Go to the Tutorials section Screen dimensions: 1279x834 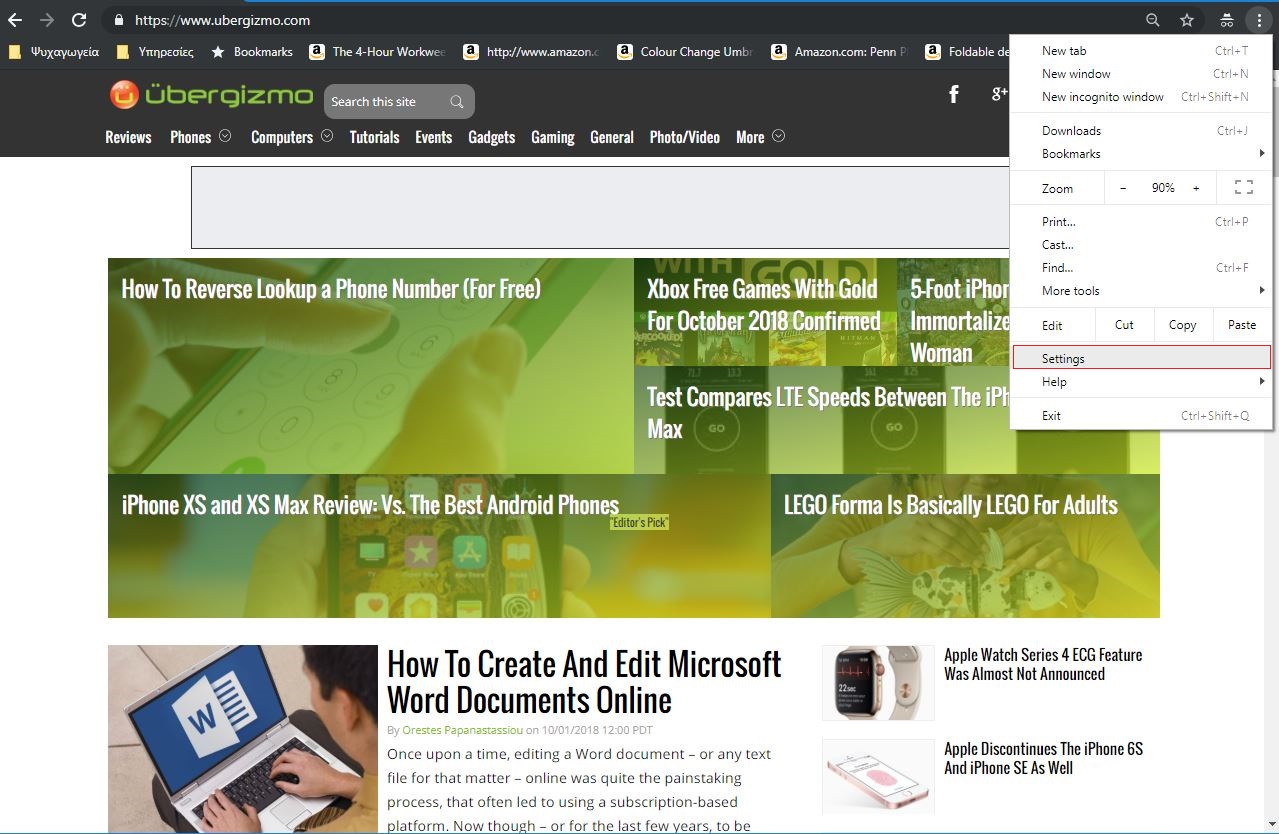click(374, 137)
